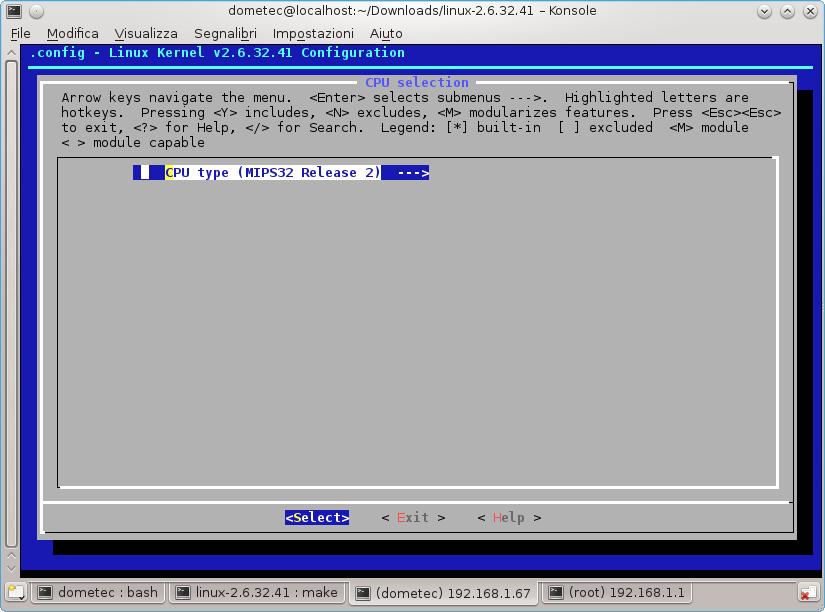Switch to the '(root) 192.168.1.1' tab
The image size is (825, 612).
point(616,592)
